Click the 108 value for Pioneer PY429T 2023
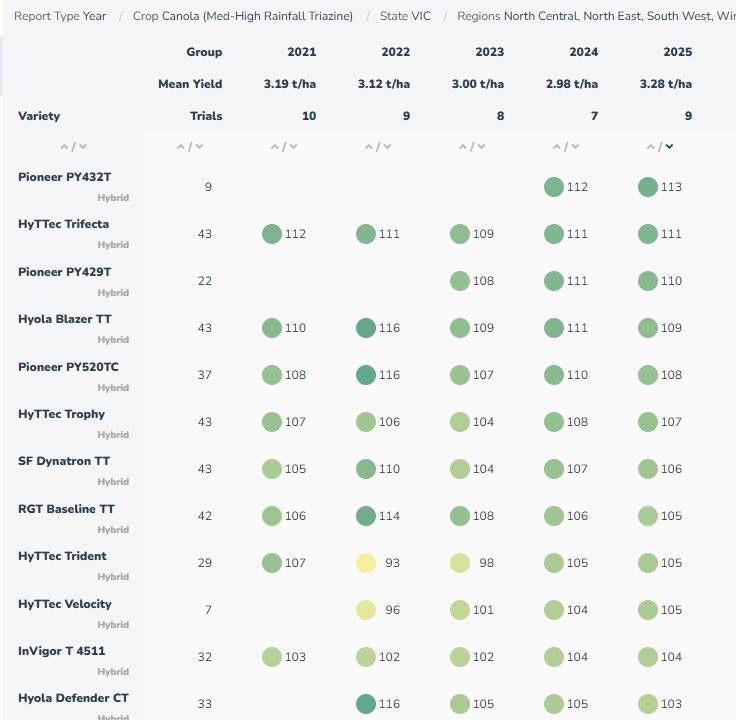736x720 pixels. tap(483, 281)
